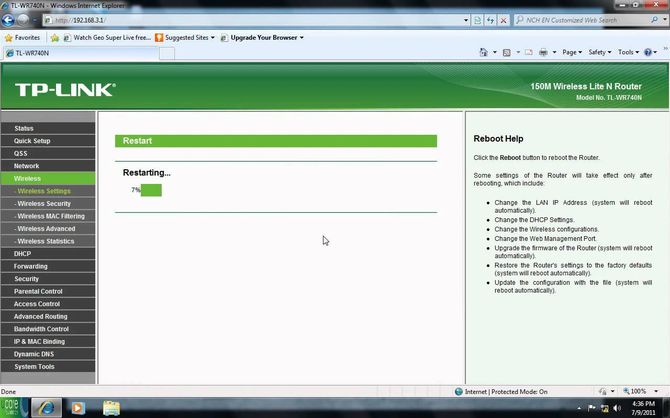The width and height of the screenshot is (670, 418).
Task: Click the Start button orb
Action: coord(13,408)
